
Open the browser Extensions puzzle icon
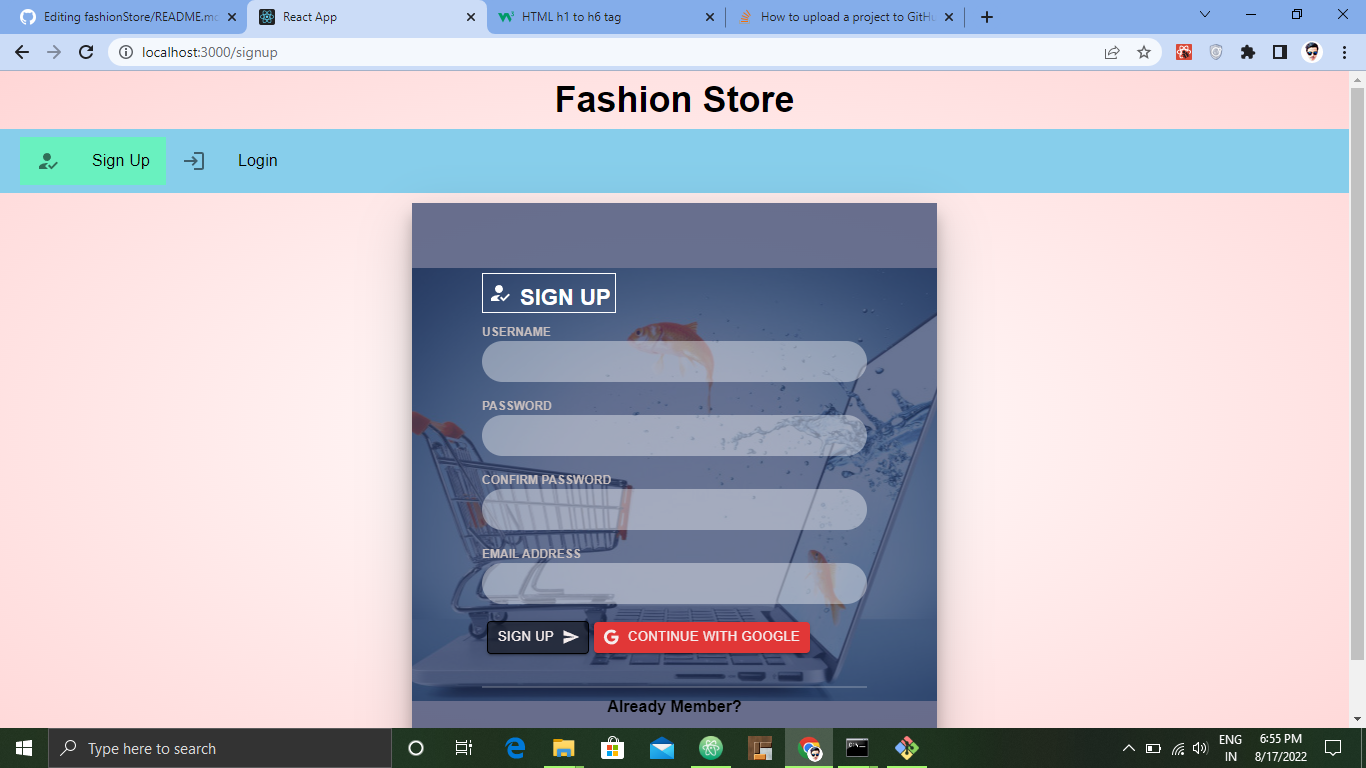[1248, 51]
